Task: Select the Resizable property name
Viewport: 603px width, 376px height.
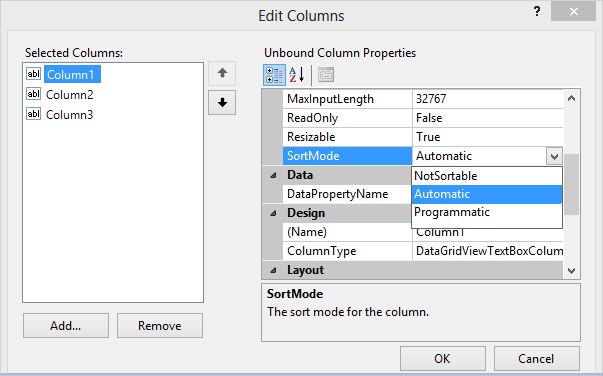Action: 347,137
